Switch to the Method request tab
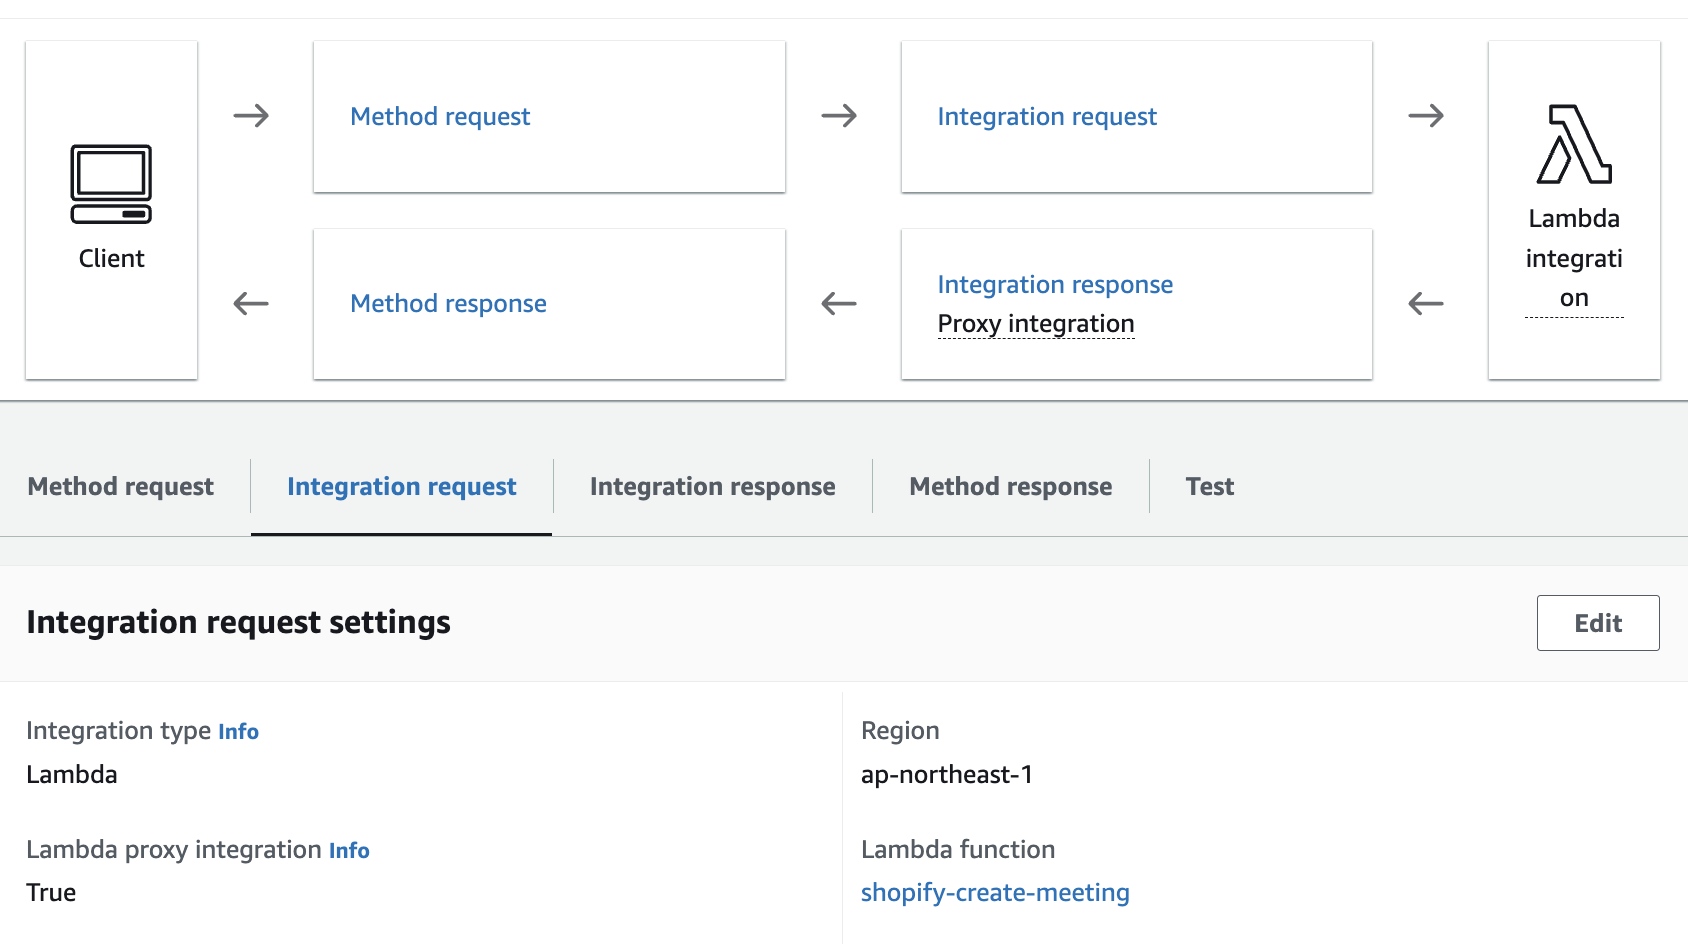Screen dimensions: 1688x944 click(121, 487)
